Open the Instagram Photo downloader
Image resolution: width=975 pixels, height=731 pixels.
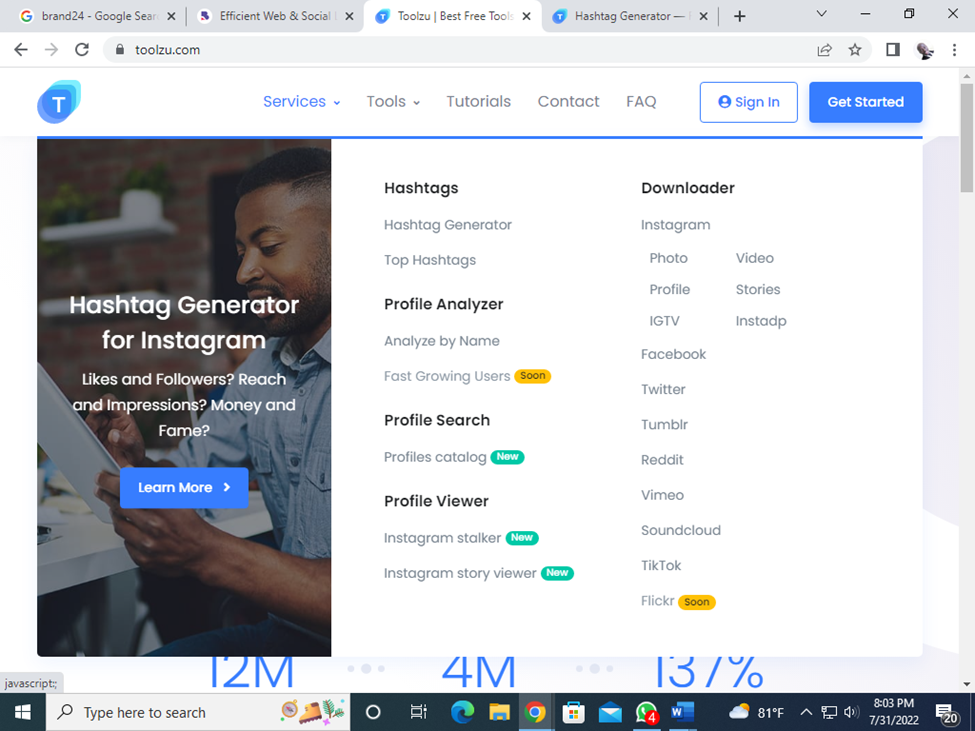tap(668, 258)
